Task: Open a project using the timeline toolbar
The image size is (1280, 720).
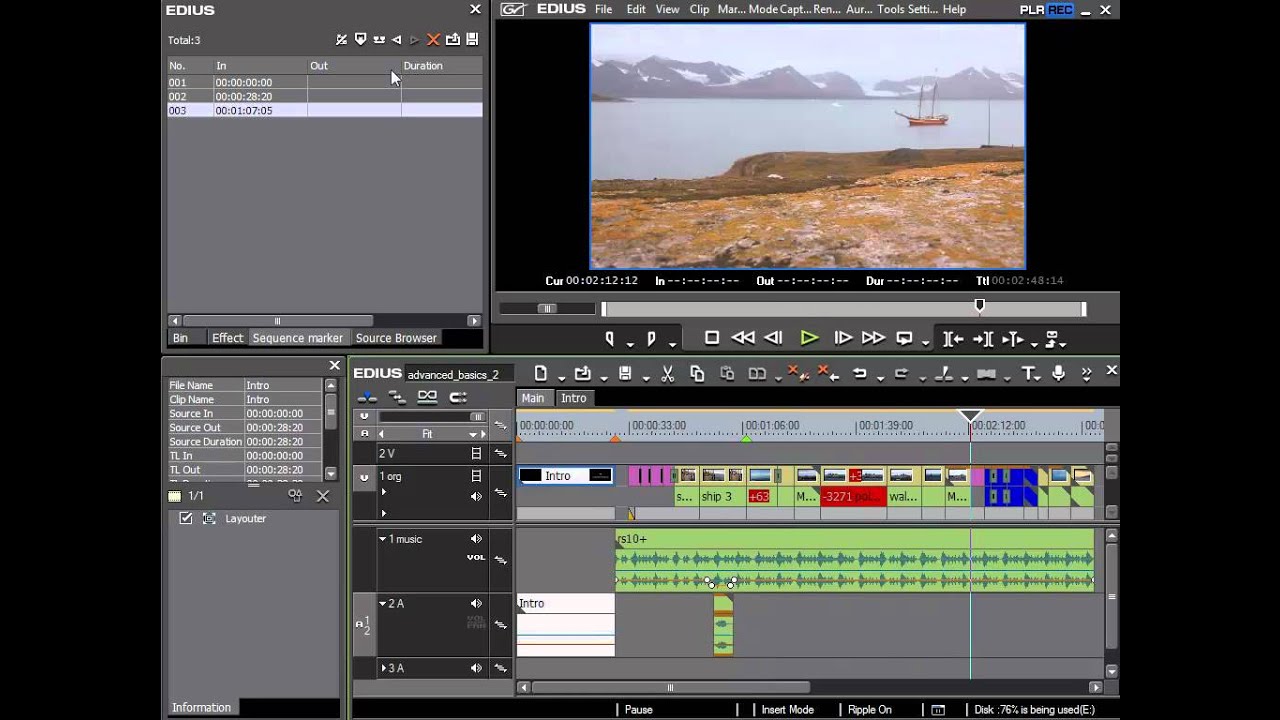Action: tap(583, 374)
